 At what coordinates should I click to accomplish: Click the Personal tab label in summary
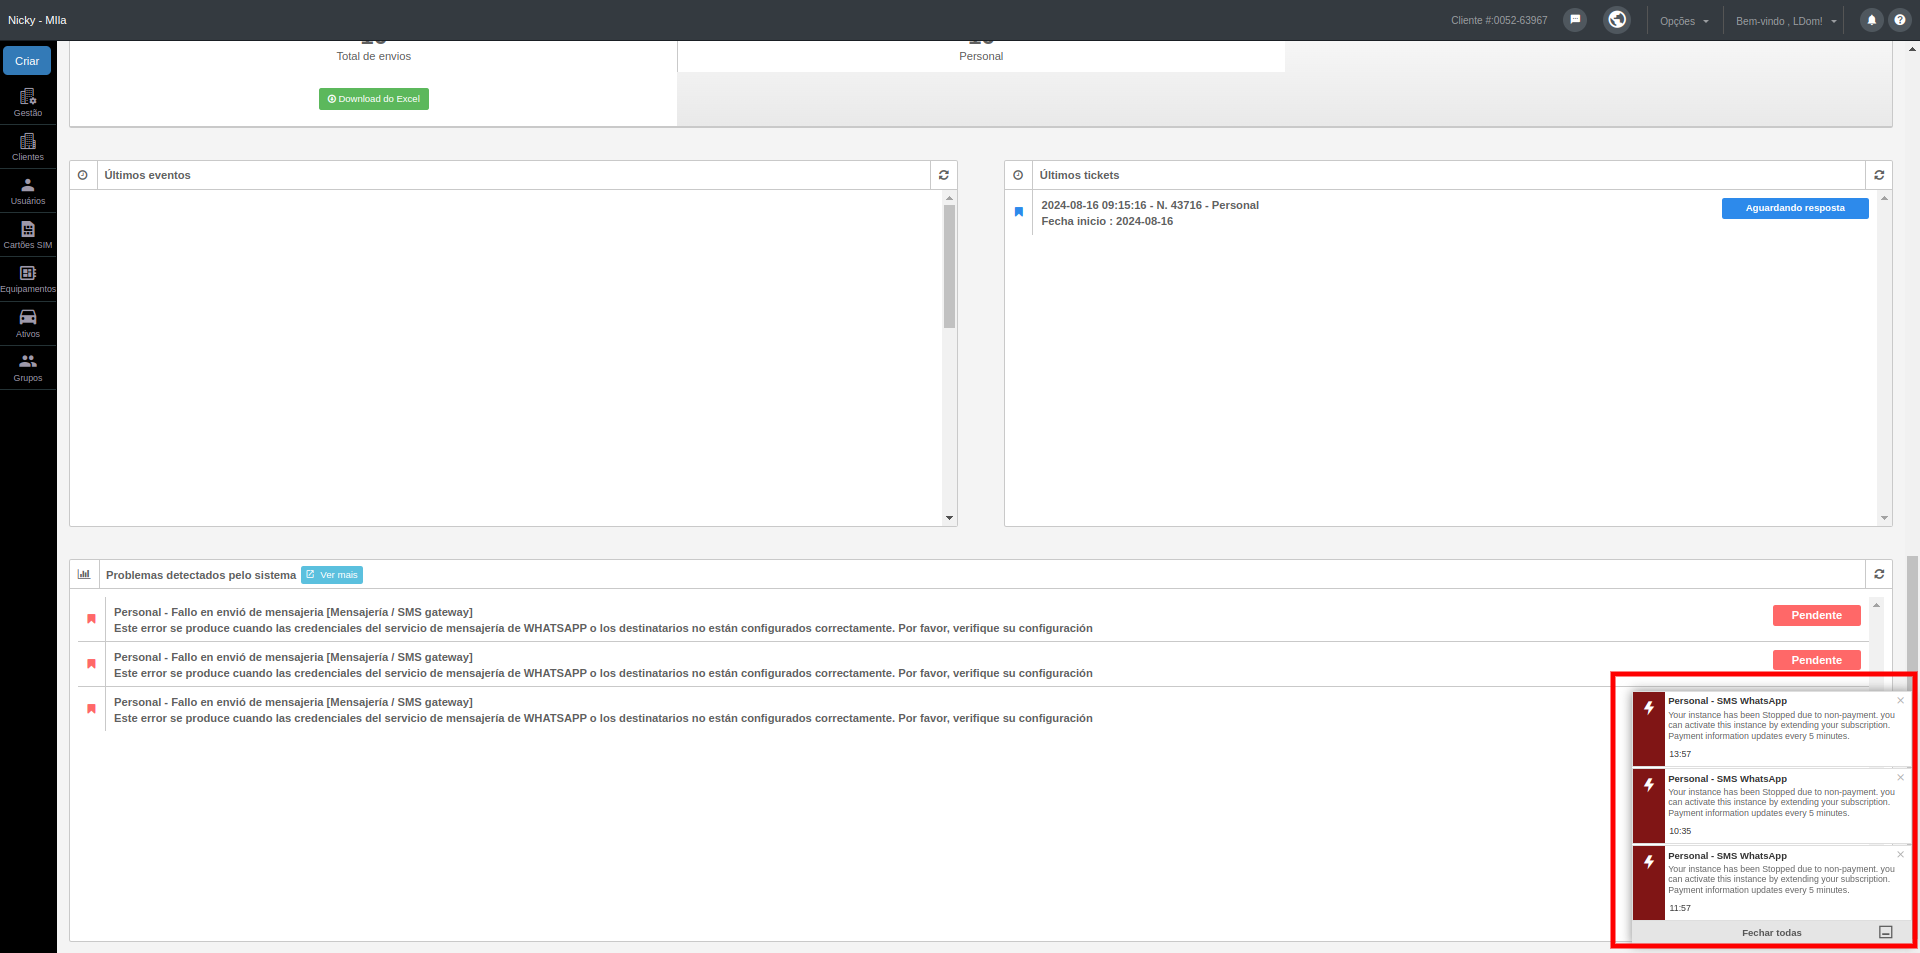[981, 56]
